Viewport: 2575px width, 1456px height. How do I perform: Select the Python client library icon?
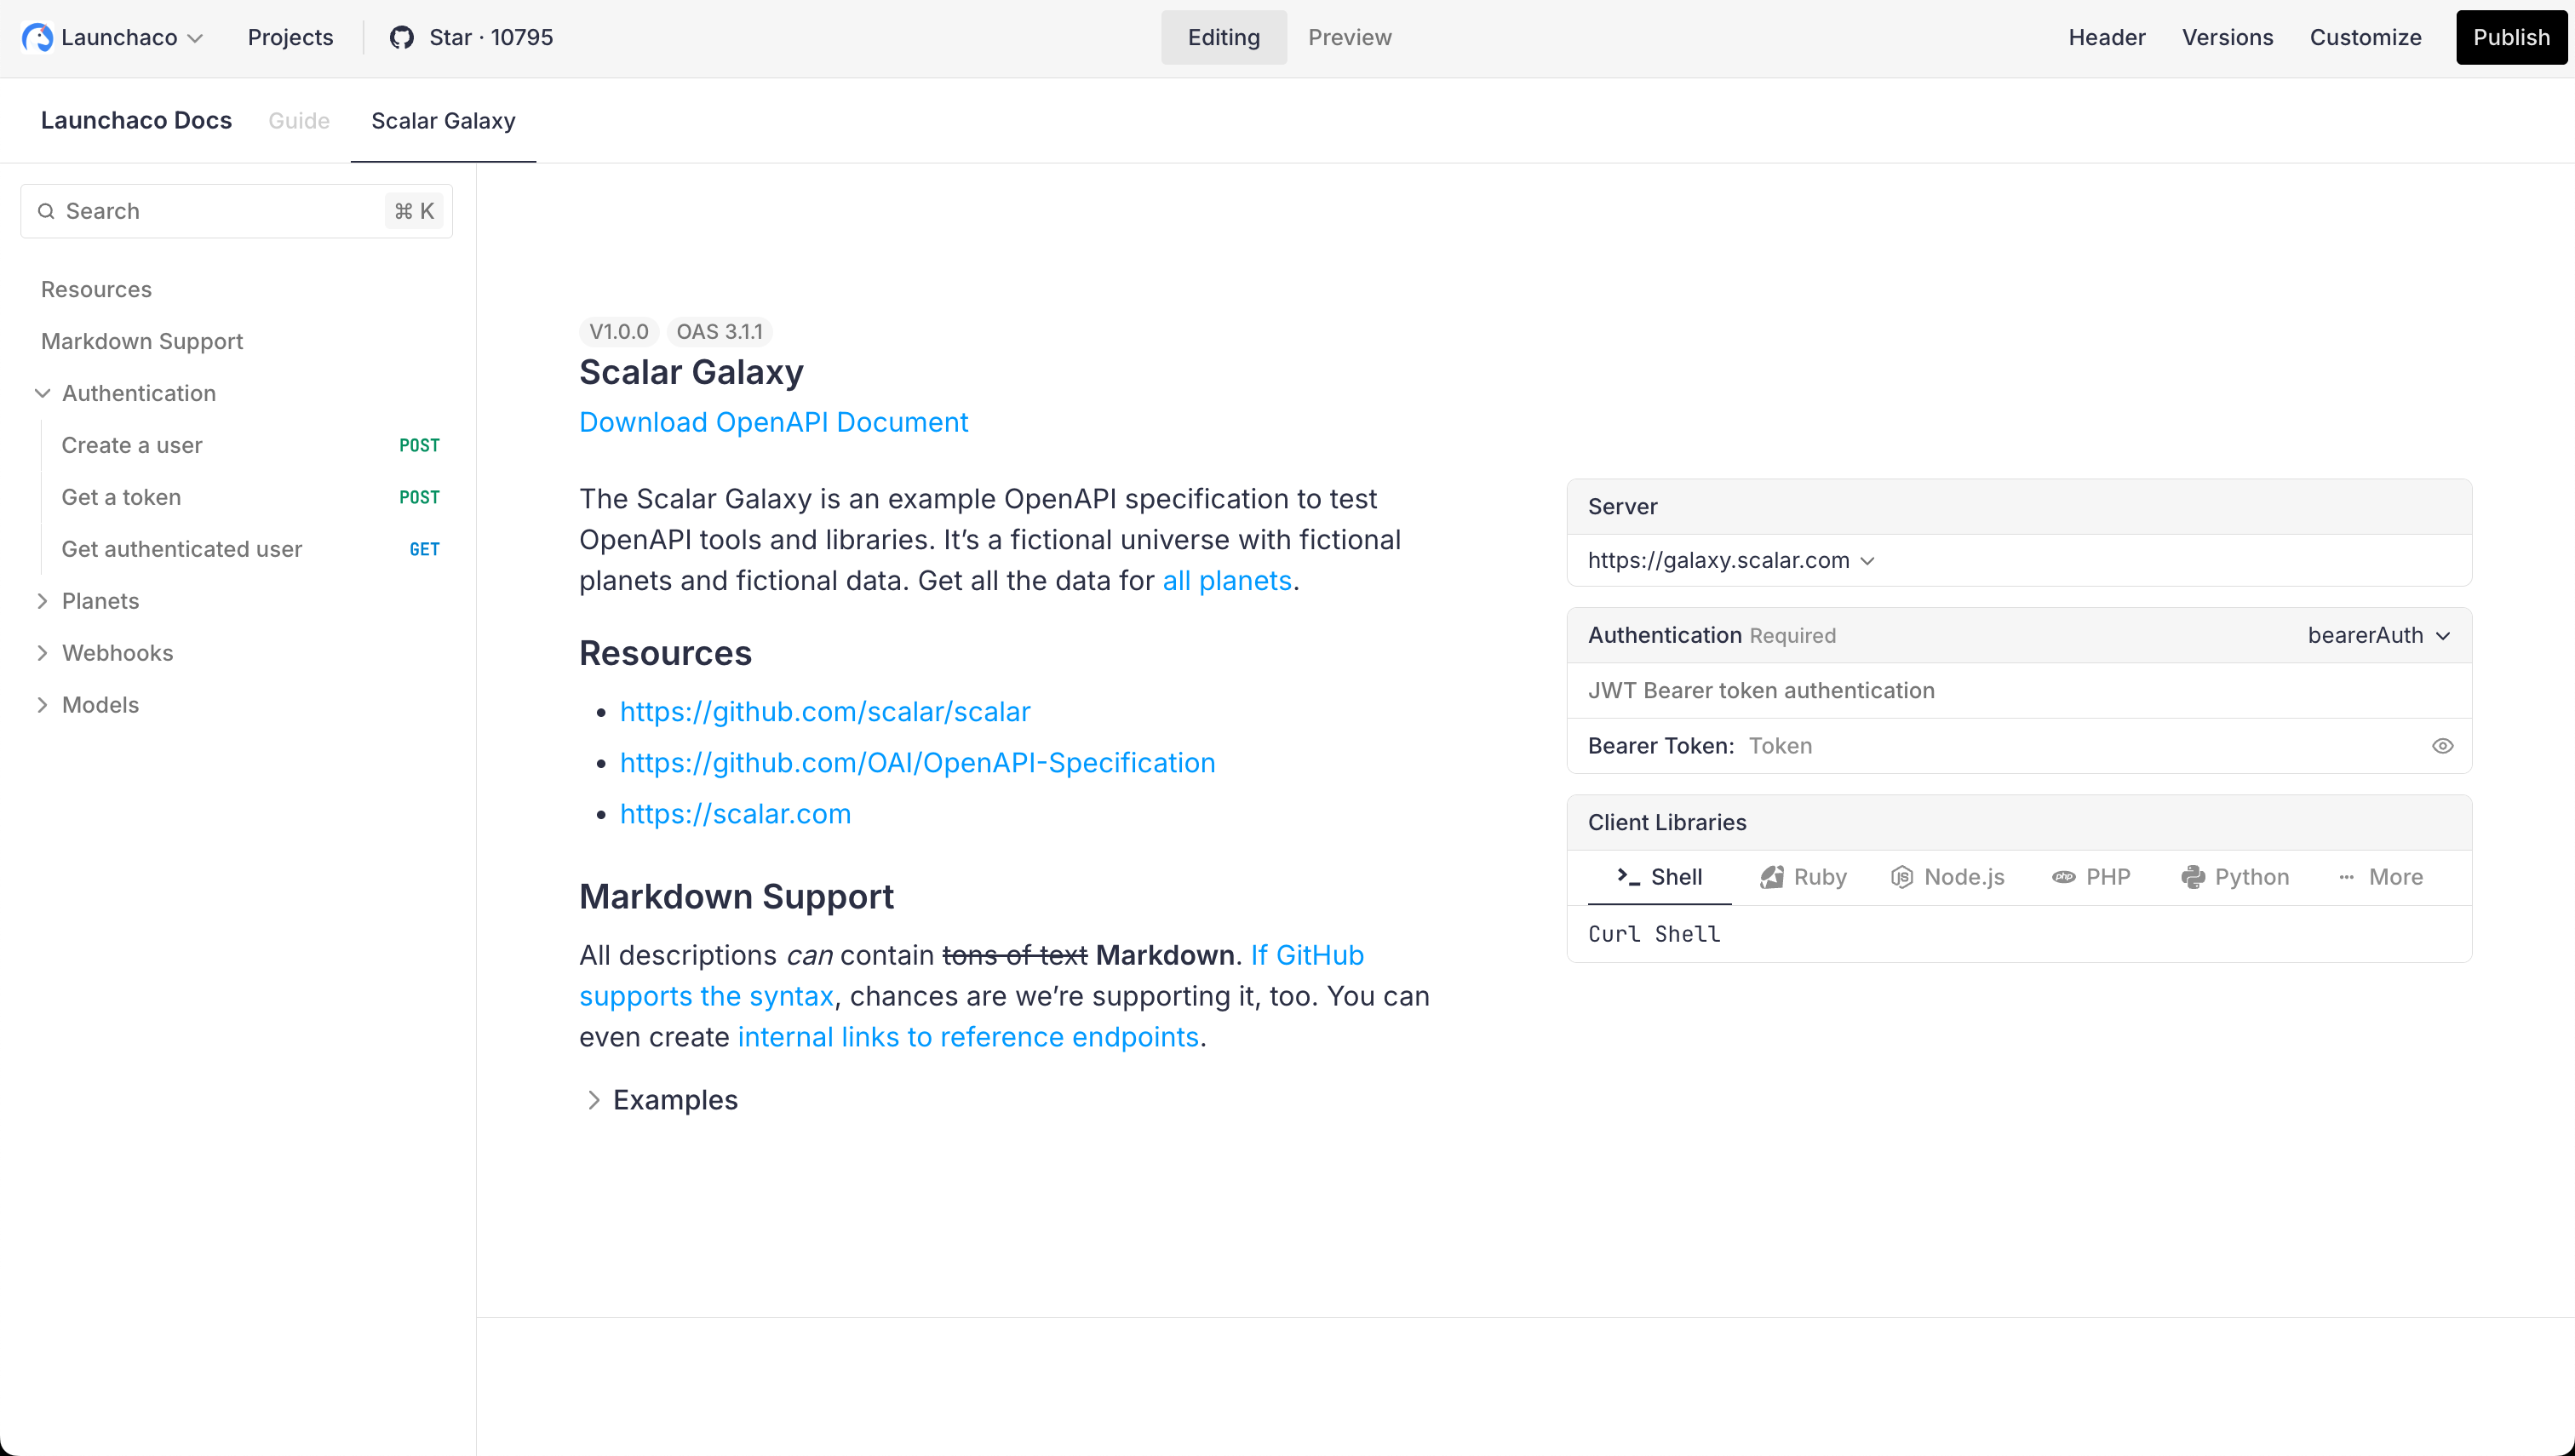pyautogui.click(x=2193, y=877)
